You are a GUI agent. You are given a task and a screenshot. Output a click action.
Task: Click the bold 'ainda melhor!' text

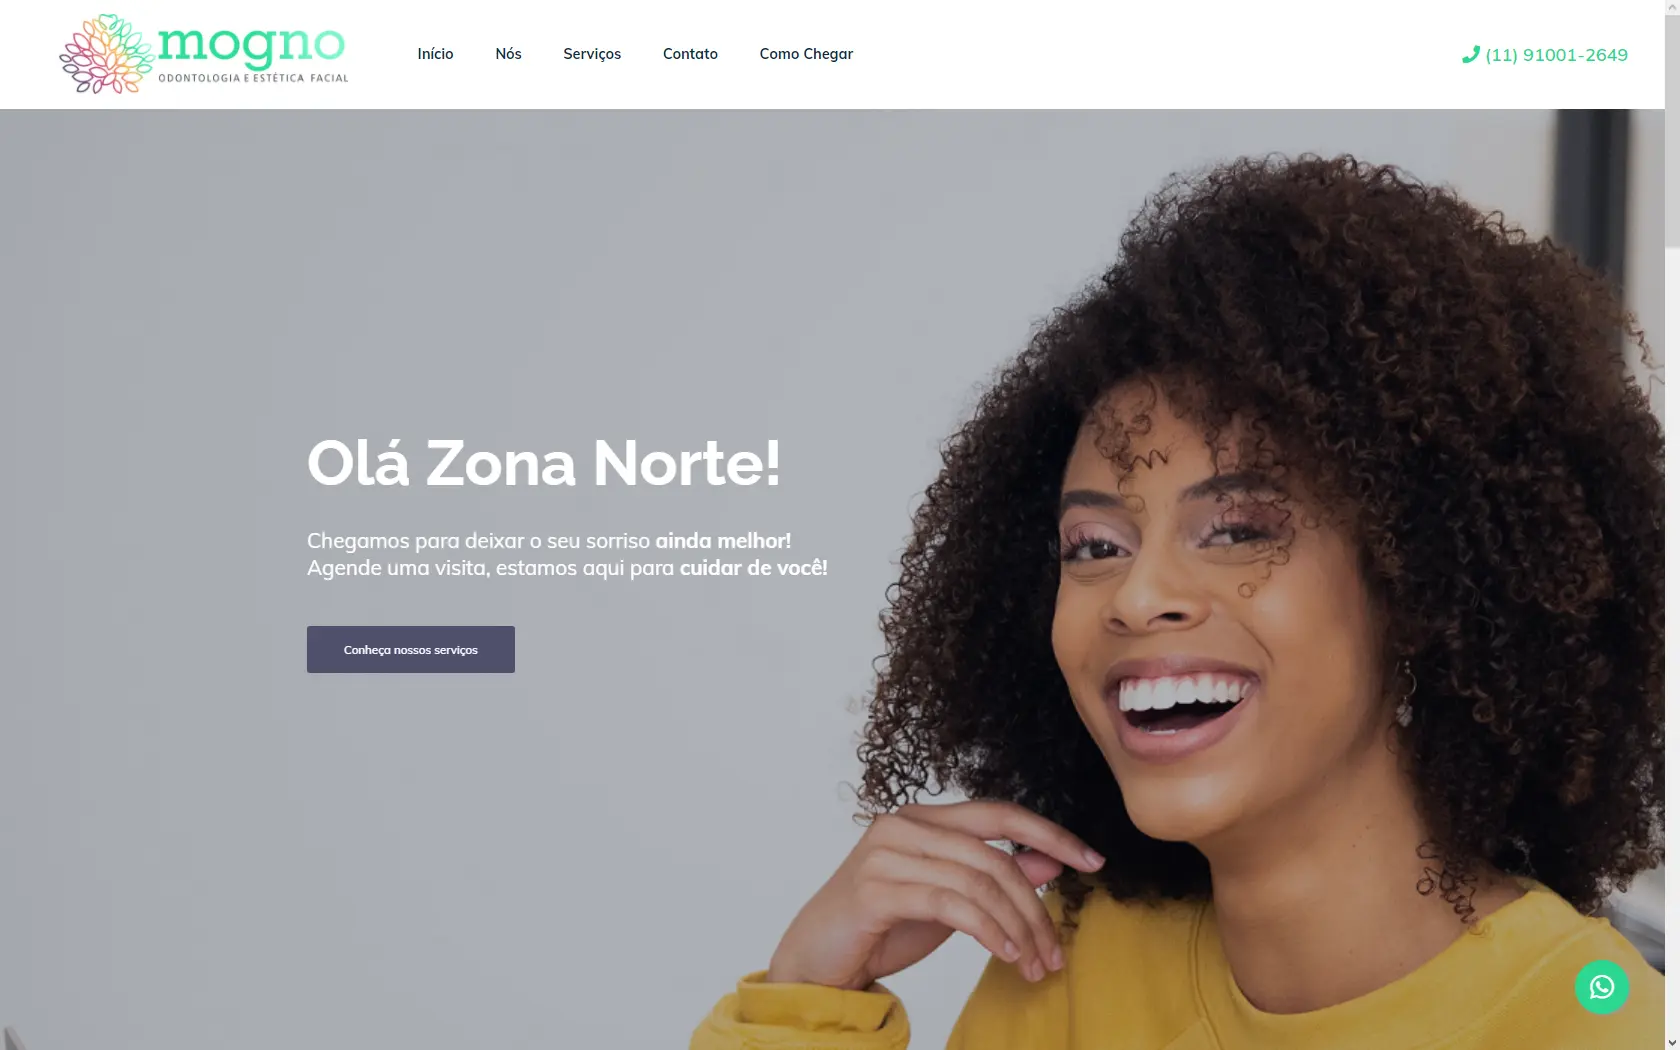pos(723,541)
